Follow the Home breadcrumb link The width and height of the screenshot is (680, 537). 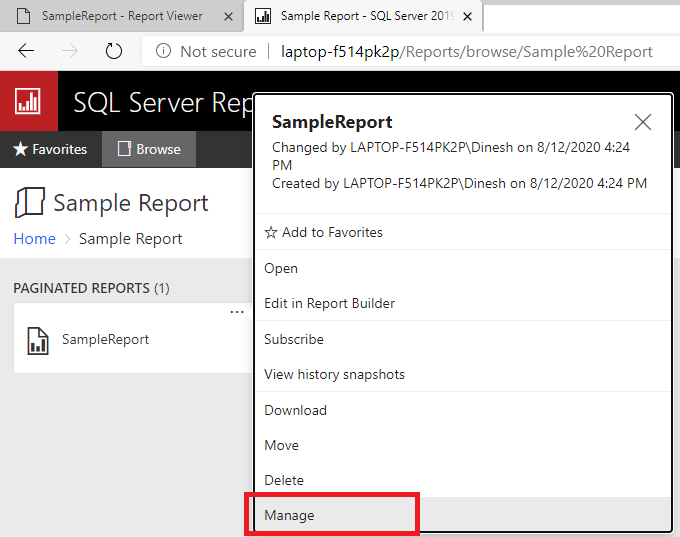[34, 239]
